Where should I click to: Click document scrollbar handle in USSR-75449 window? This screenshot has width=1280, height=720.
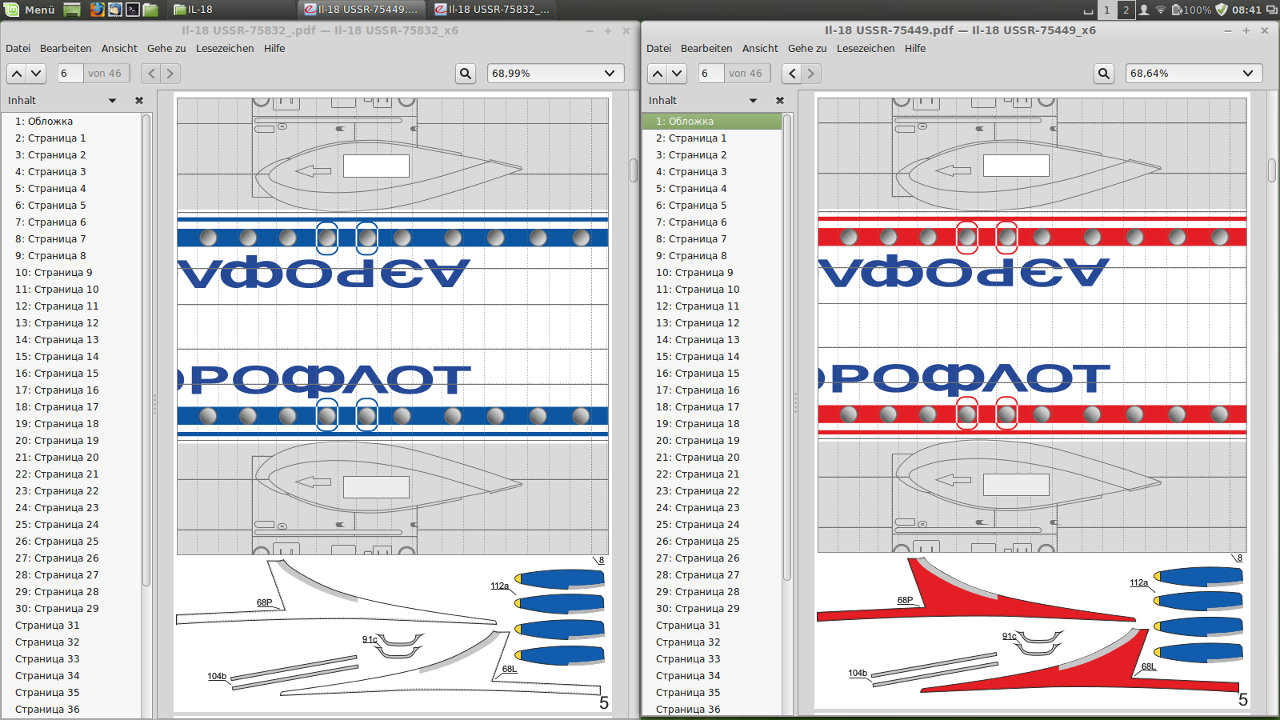(x=1272, y=170)
